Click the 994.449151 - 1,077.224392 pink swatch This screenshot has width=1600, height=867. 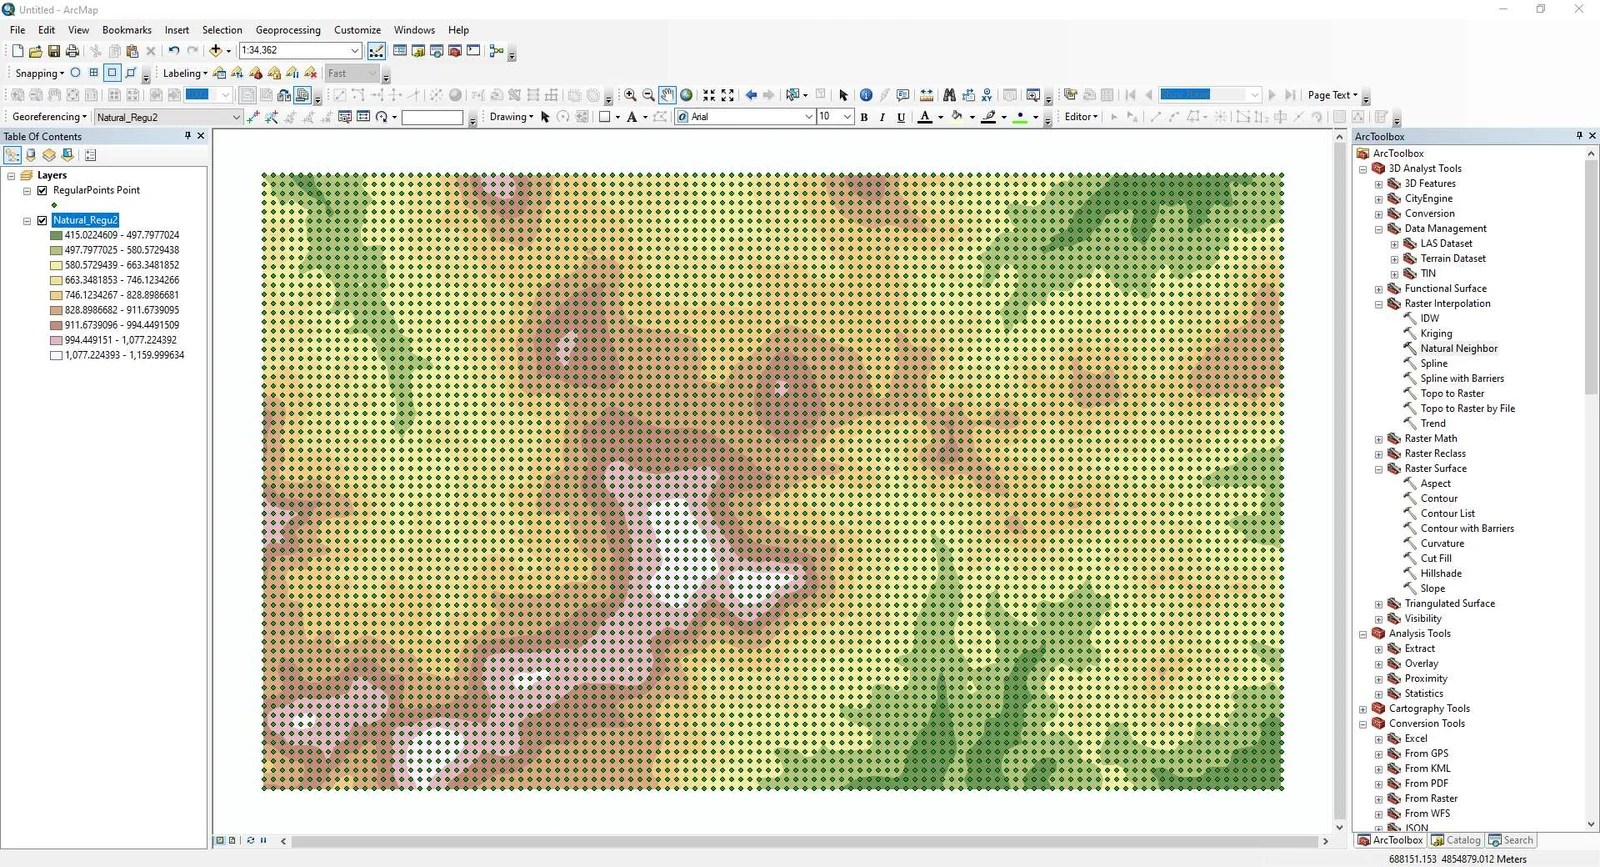coord(56,341)
